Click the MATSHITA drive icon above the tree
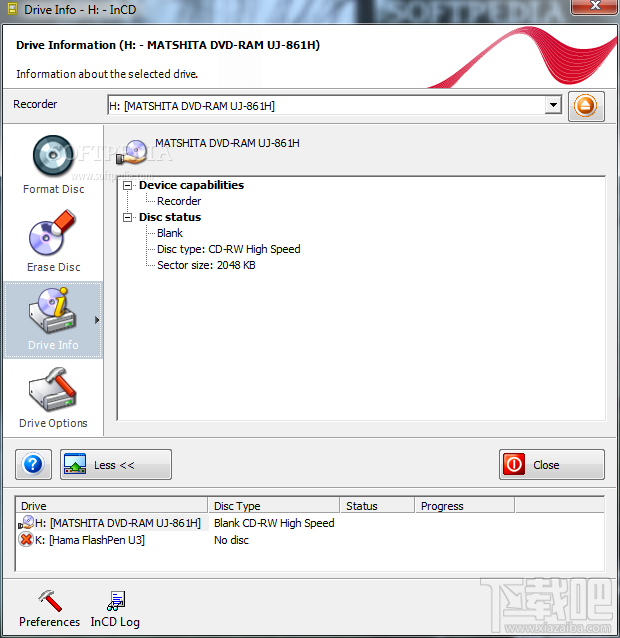620x638 pixels. 131,152
